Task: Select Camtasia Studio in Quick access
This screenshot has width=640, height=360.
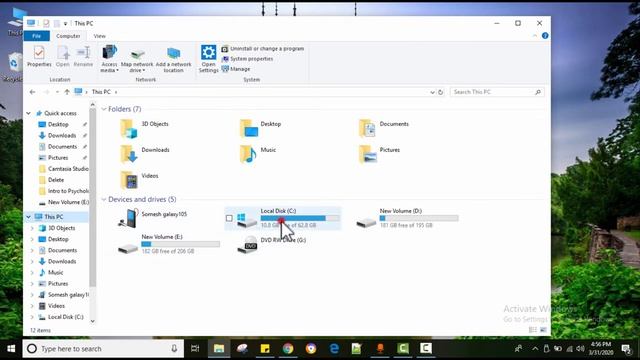Action: tap(64, 169)
